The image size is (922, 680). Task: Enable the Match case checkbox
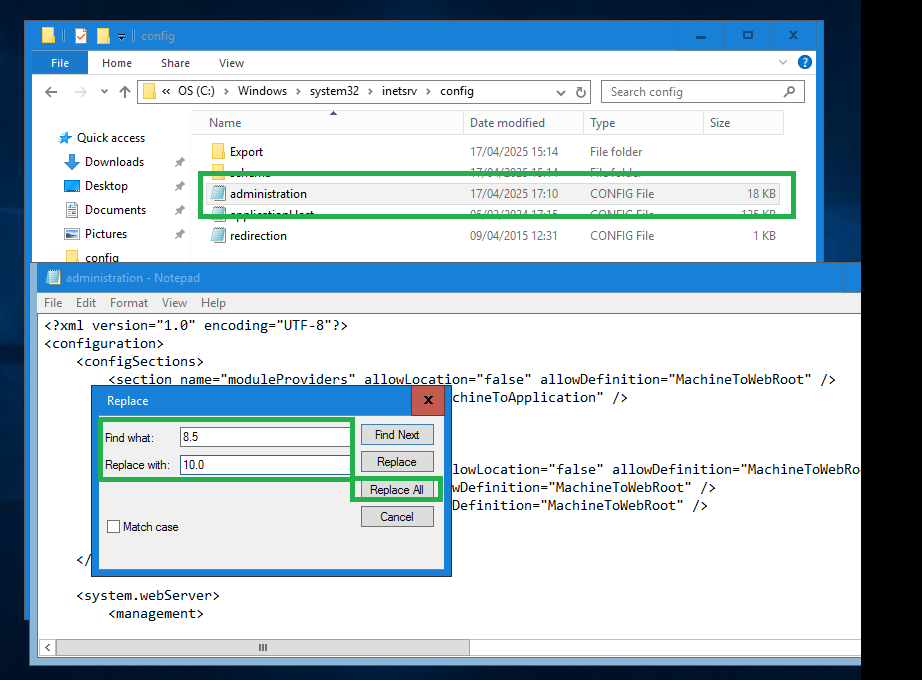click(113, 526)
